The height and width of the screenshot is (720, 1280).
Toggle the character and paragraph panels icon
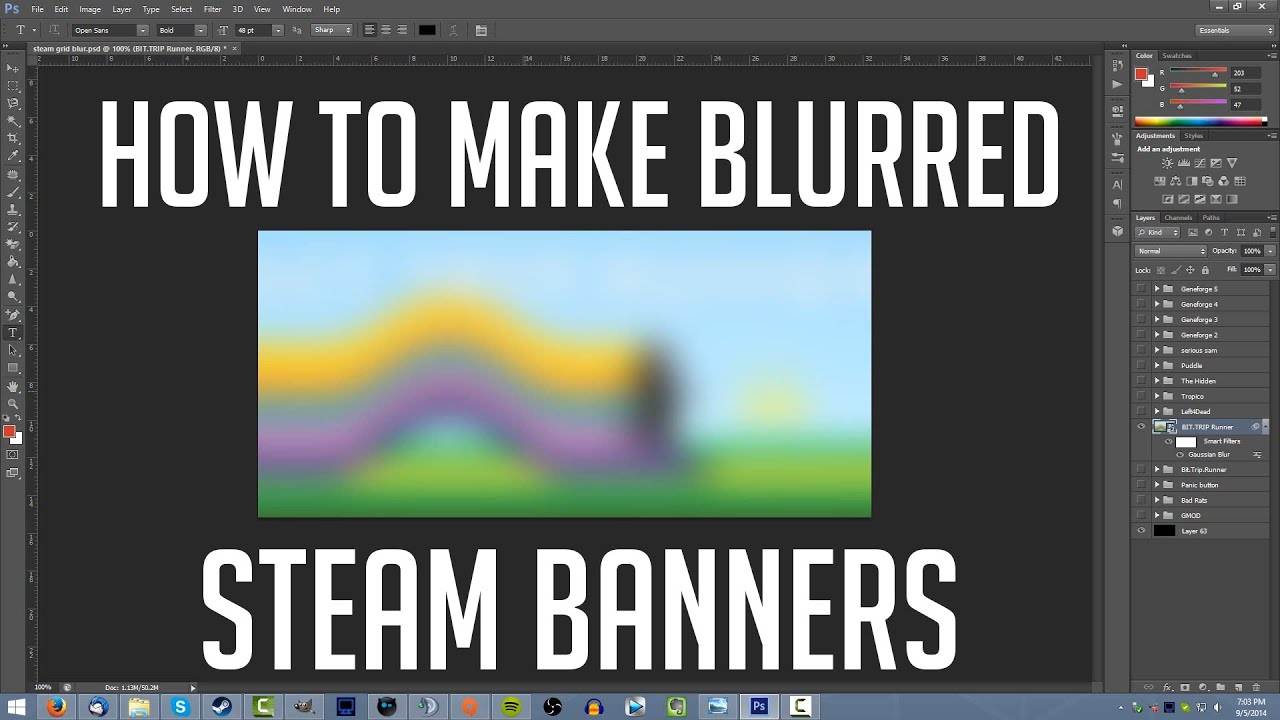[481, 30]
